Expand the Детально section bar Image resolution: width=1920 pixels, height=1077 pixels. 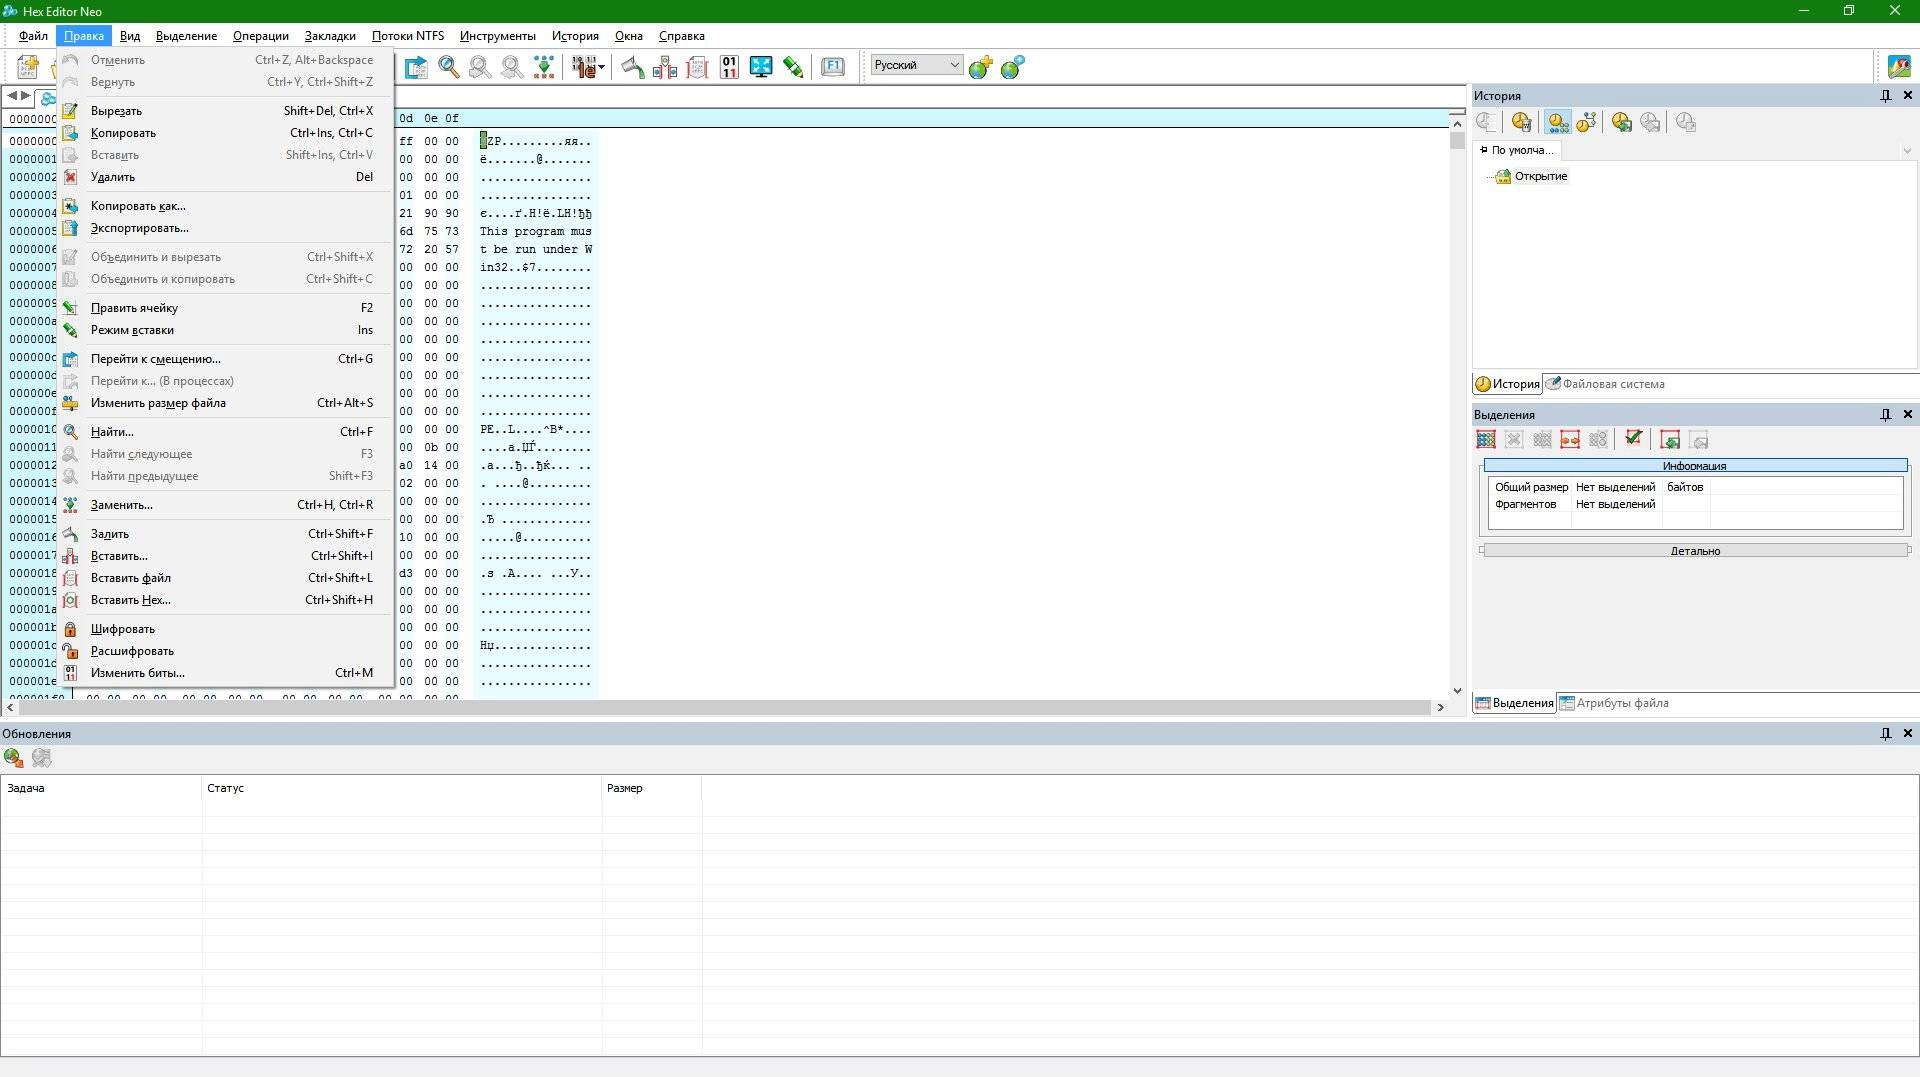point(1695,550)
